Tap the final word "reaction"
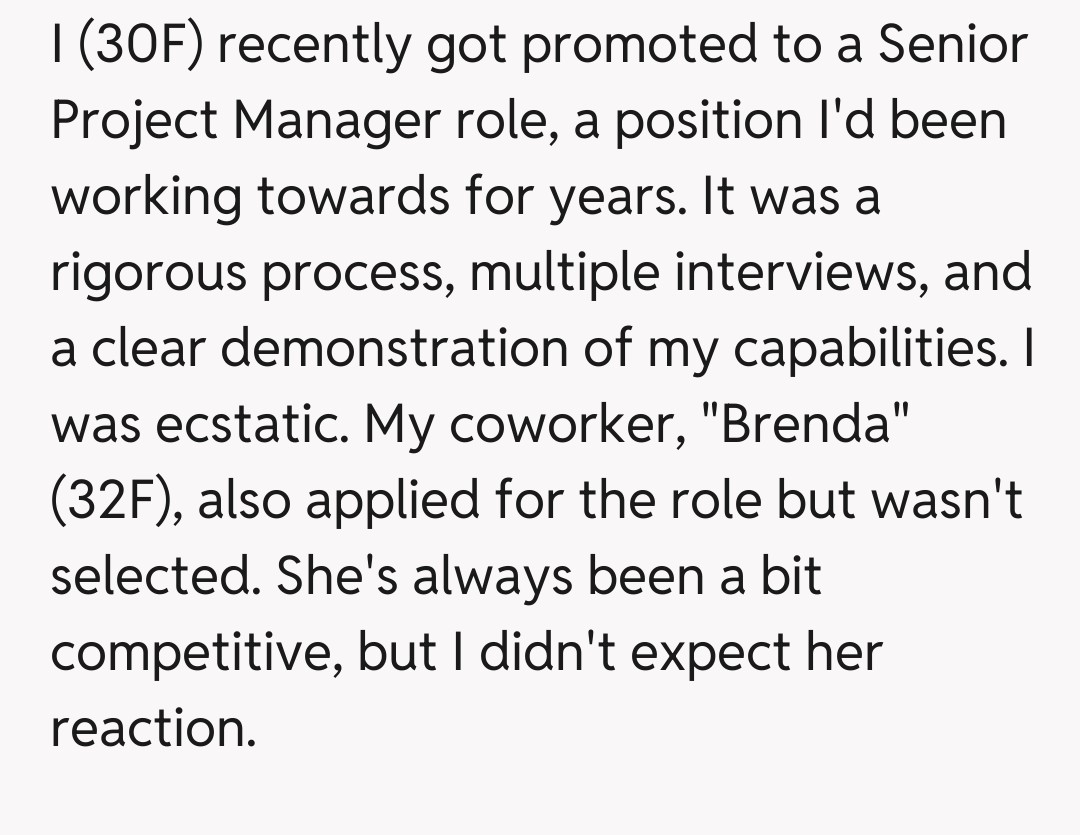Viewport: 1080px width, 835px height. tap(150, 730)
